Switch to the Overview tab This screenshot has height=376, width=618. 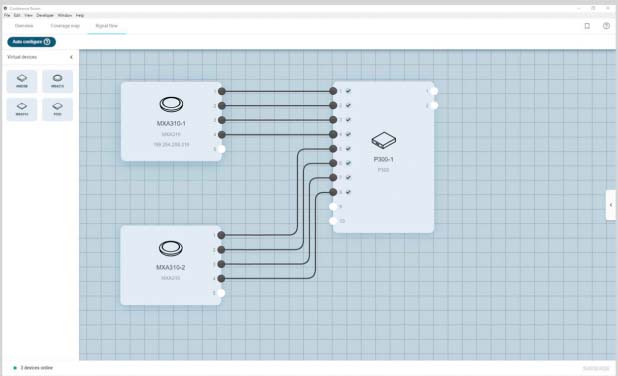(24, 26)
